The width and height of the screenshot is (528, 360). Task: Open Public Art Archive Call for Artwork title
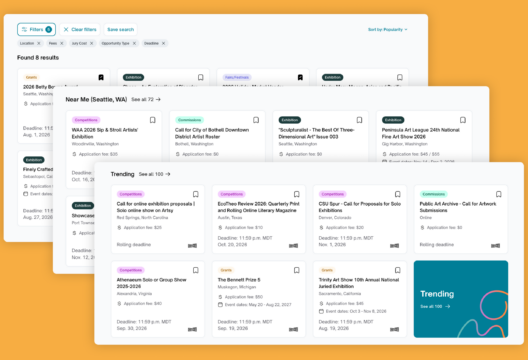(x=458, y=207)
